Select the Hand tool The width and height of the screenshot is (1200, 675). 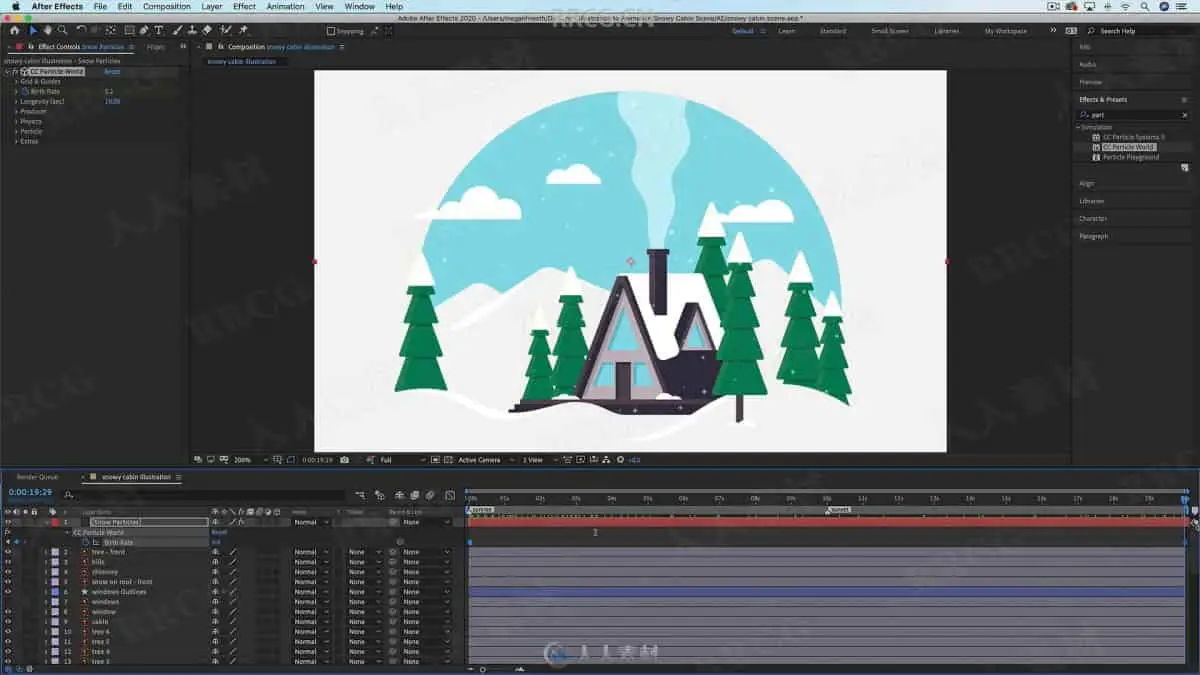pyautogui.click(x=47, y=31)
